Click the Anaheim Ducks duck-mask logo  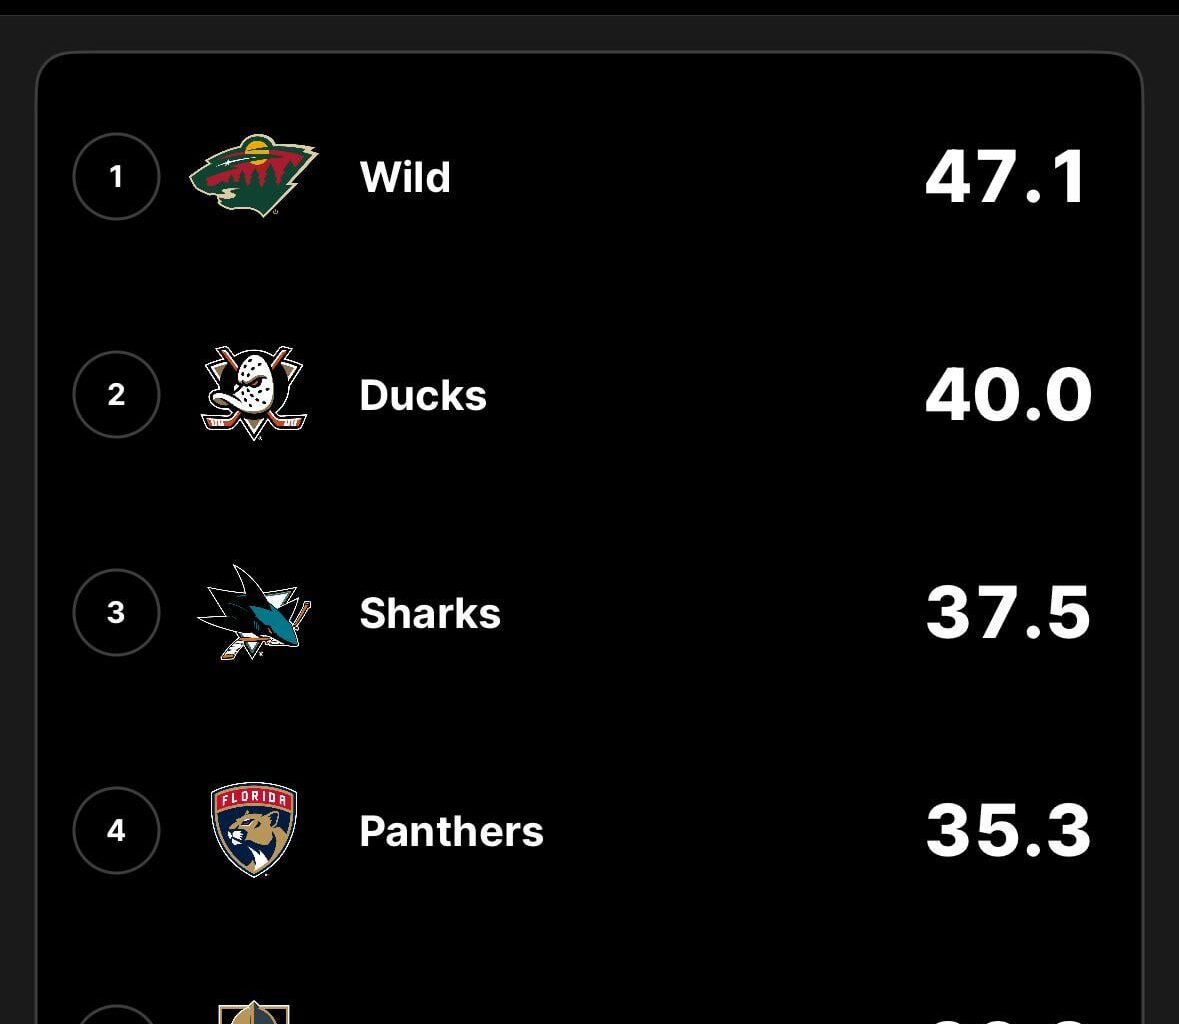coord(253,394)
